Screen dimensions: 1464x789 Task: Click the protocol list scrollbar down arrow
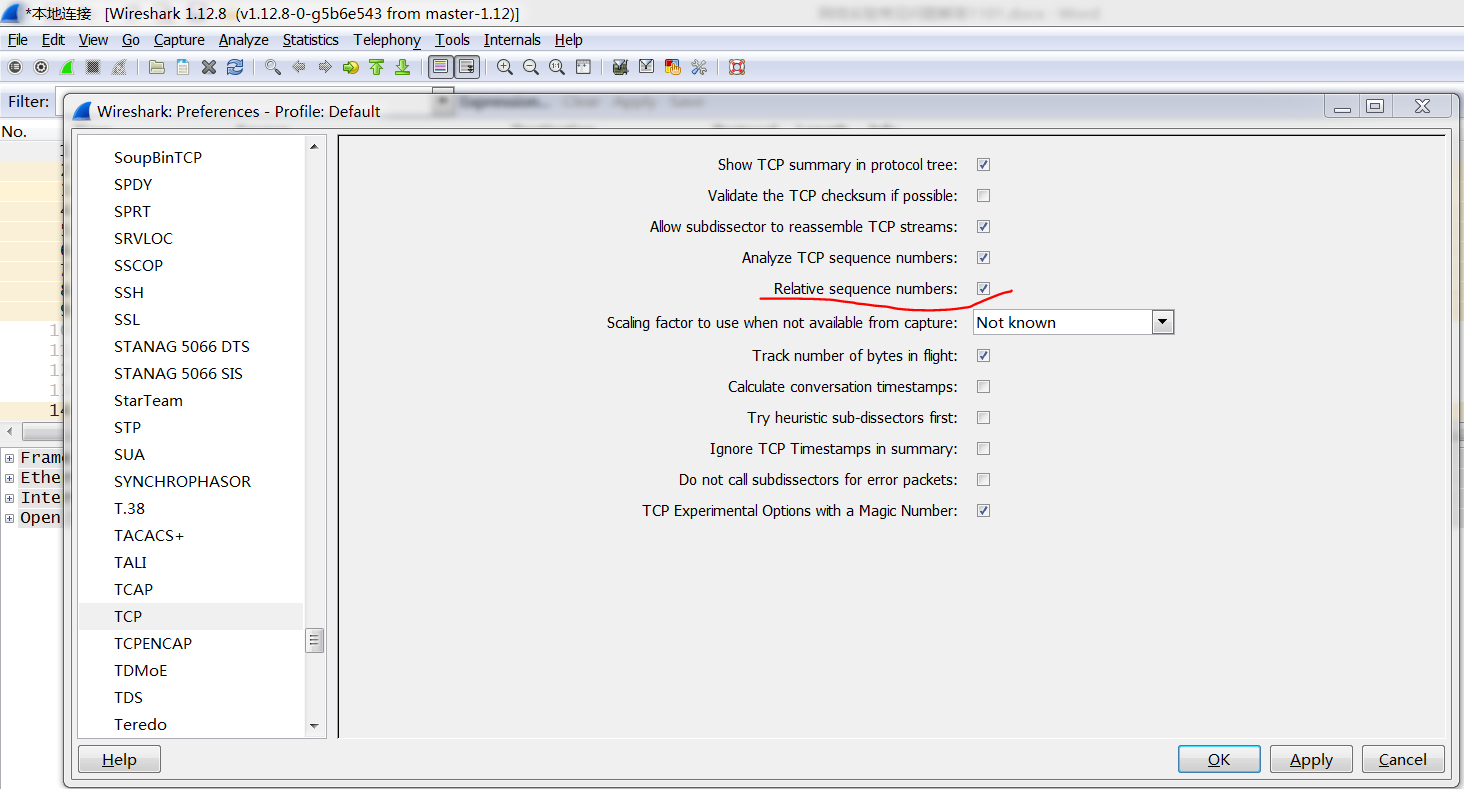click(x=314, y=726)
